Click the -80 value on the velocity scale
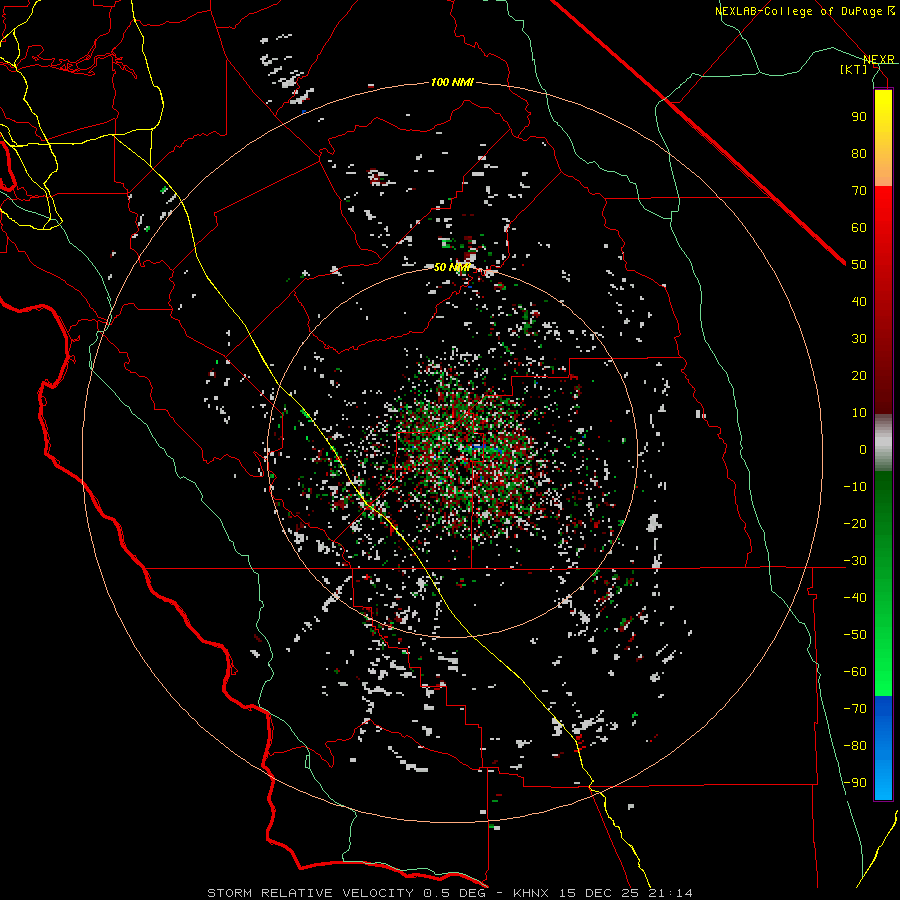This screenshot has width=900, height=900. [x=855, y=746]
